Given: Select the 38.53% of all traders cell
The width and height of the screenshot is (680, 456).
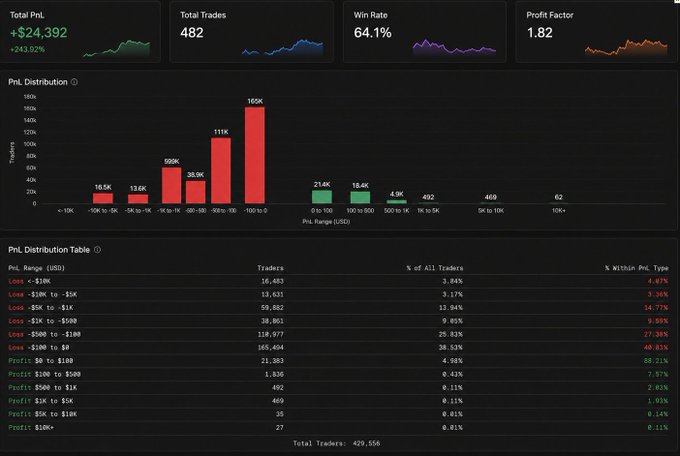Looking at the screenshot, I should click(452, 348).
